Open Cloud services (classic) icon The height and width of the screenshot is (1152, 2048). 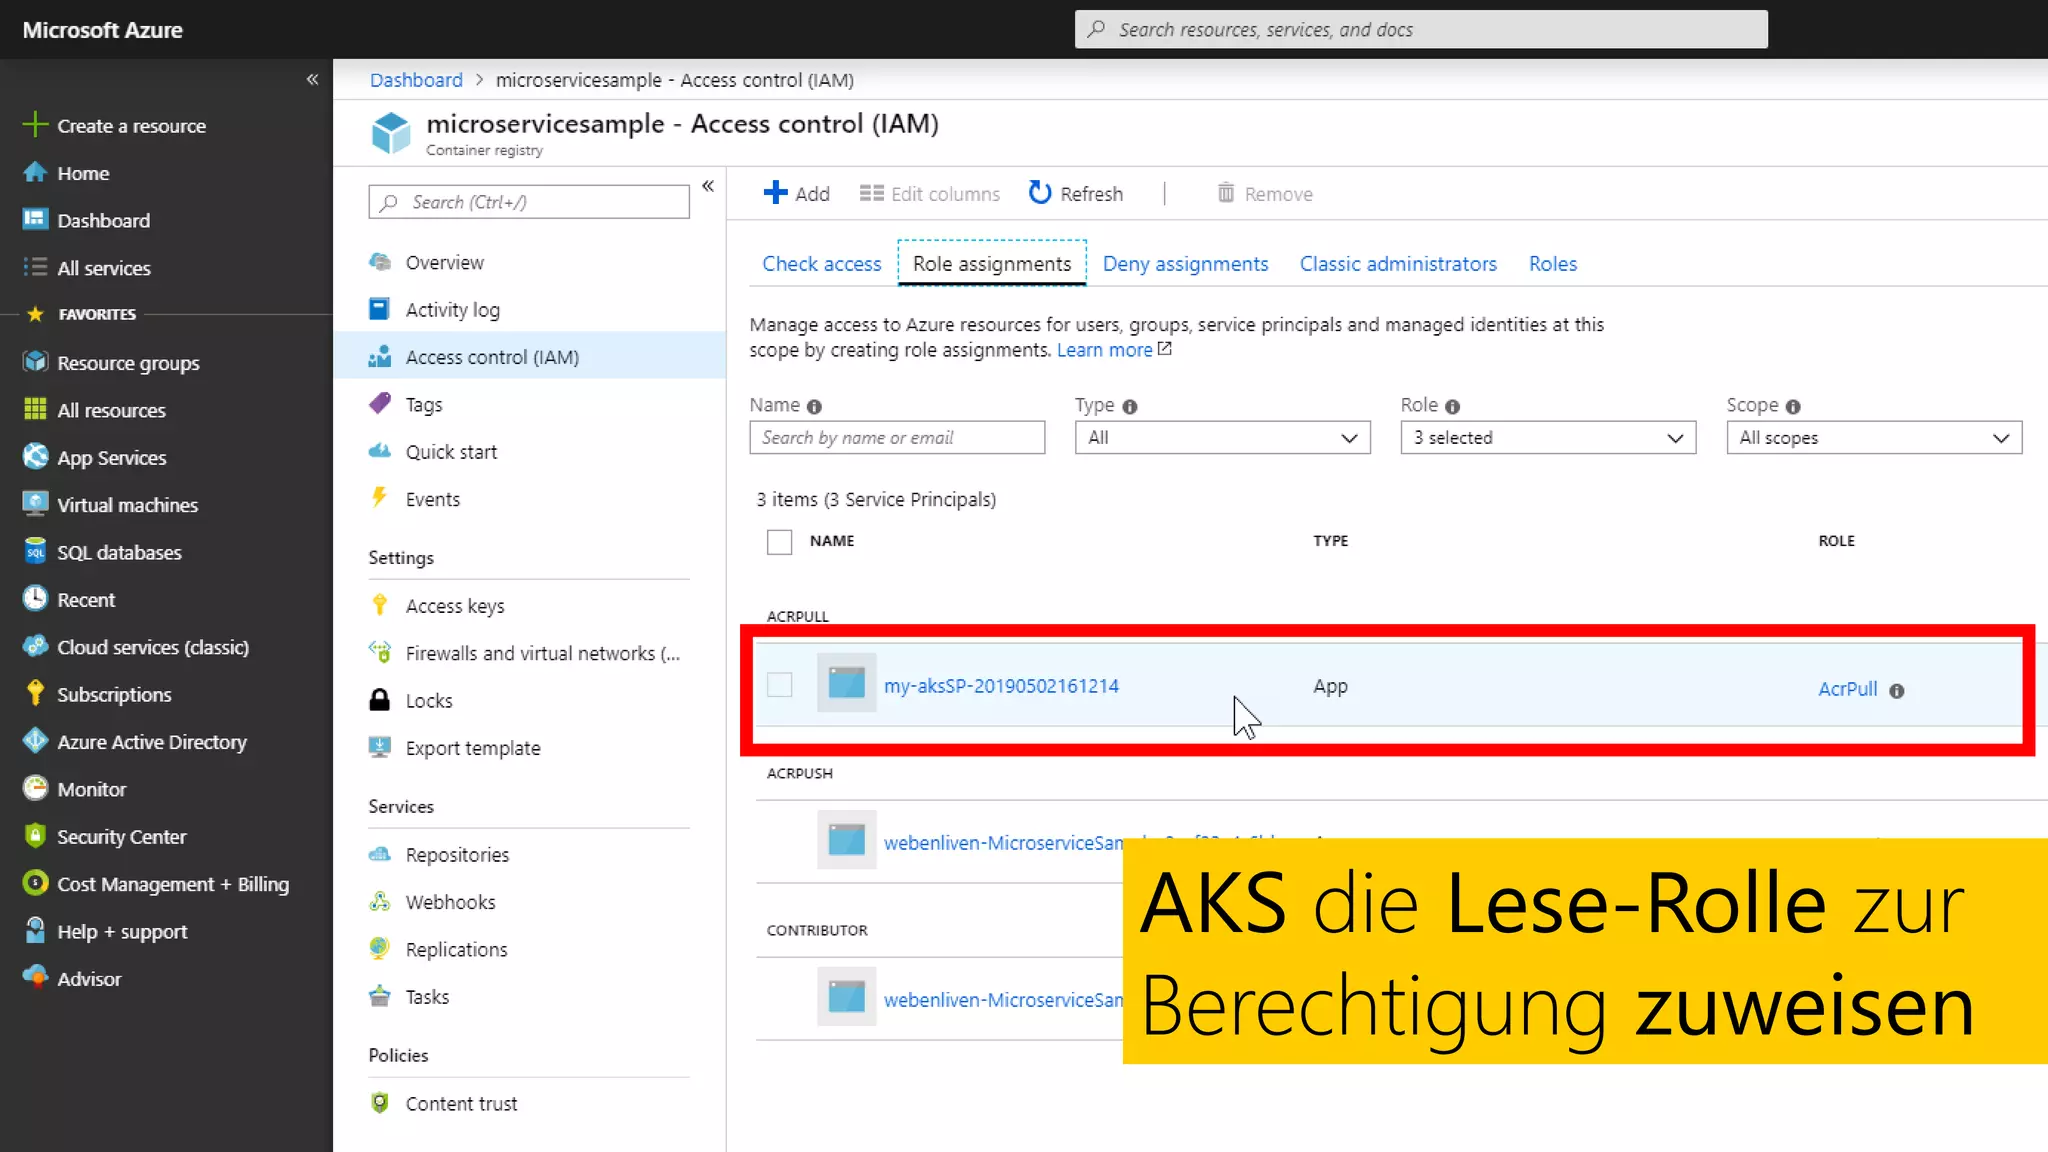tap(35, 646)
